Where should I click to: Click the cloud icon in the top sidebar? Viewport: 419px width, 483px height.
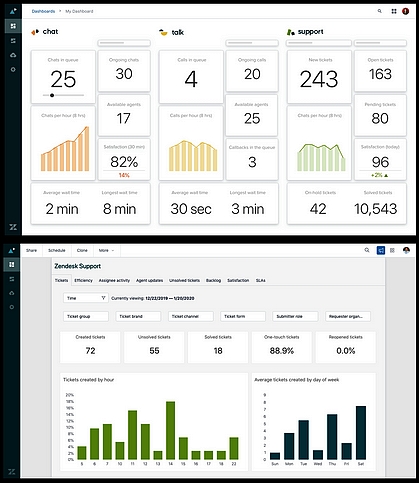(x=13, y=55)
